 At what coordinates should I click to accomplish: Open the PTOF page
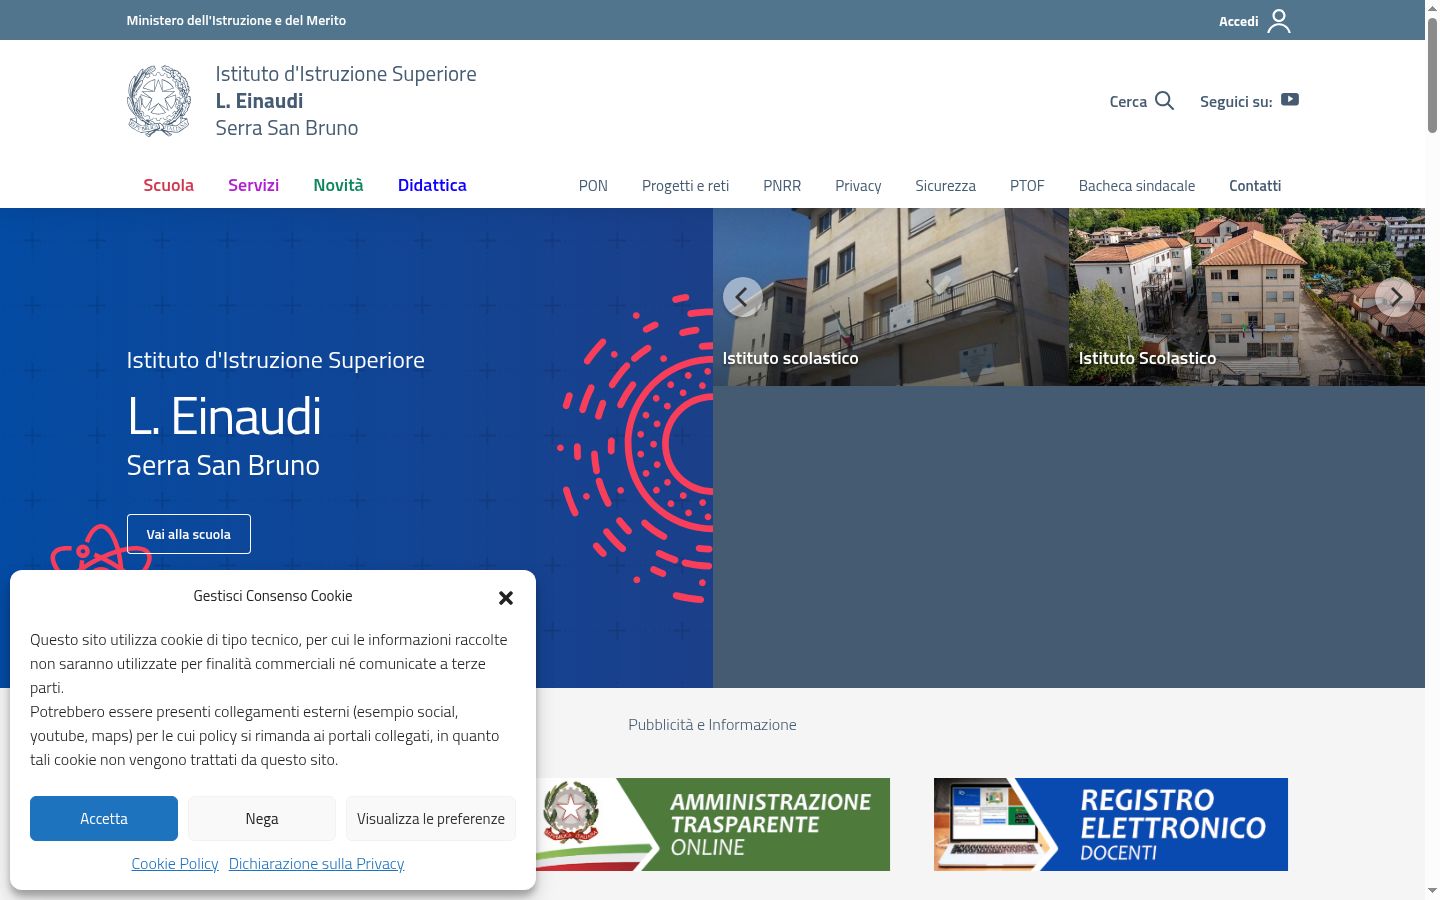pyautogui.click(x=1027, y=186)
